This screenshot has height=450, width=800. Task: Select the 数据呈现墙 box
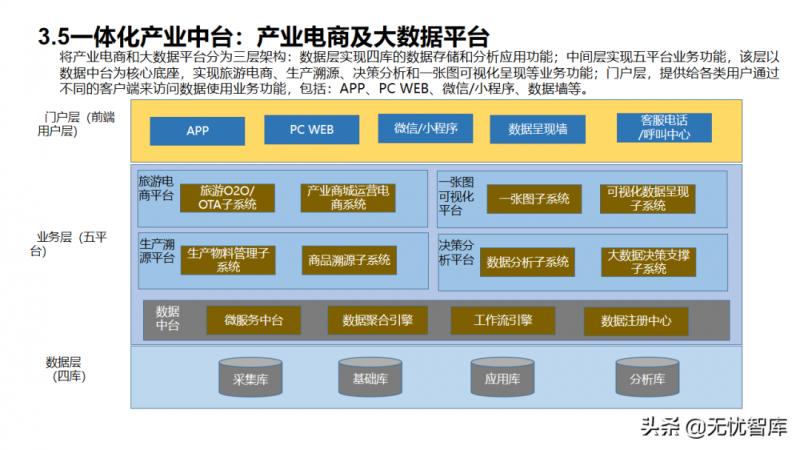pos(537,130)
